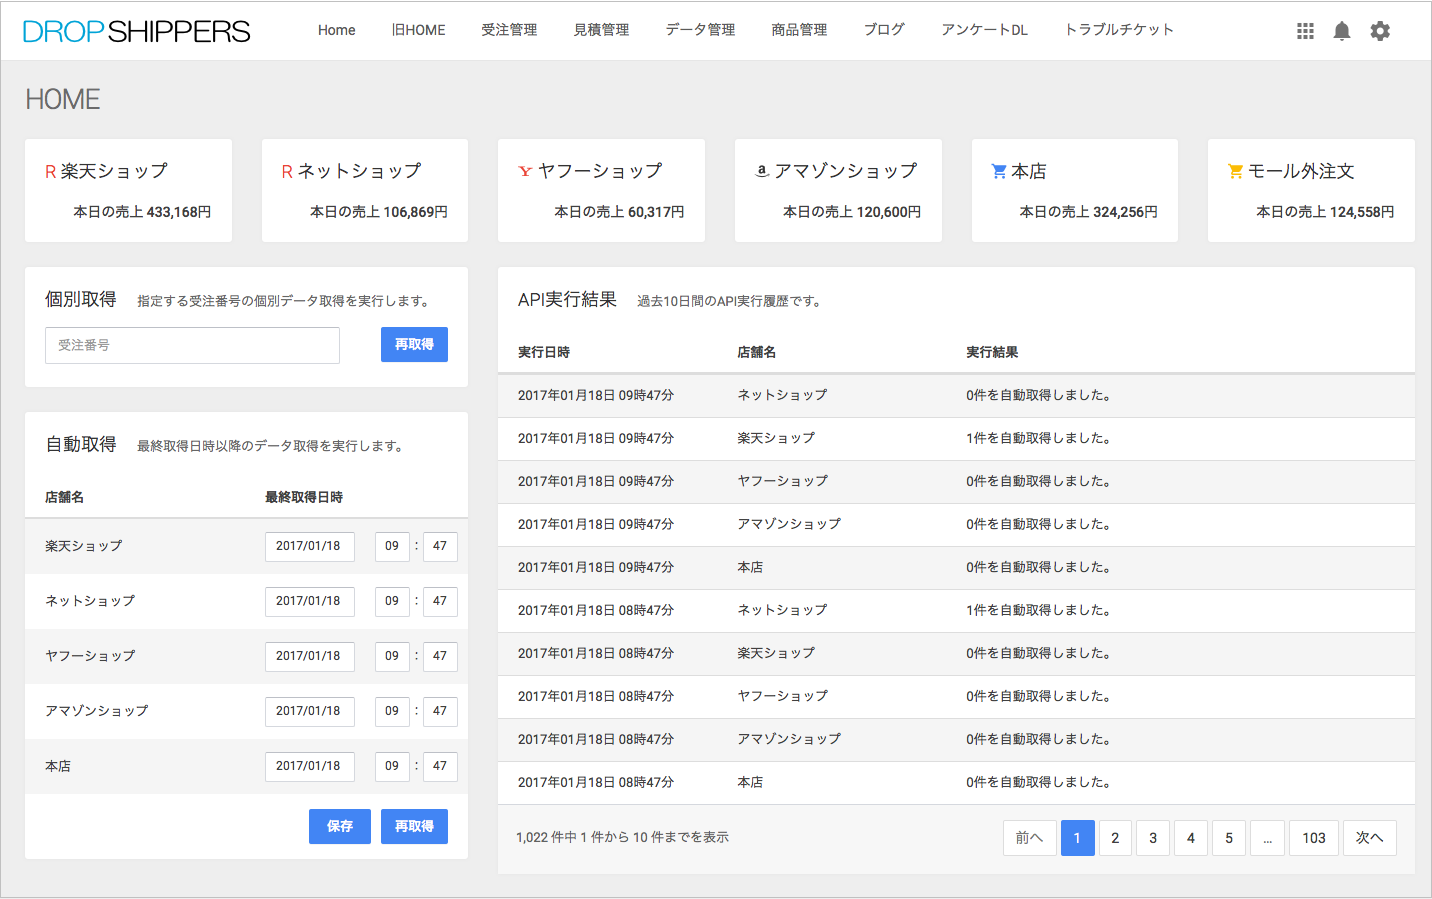Screen dimensions: 1432x899
Task: Select page 1 in pagination
Action: tap(1077, 838)
